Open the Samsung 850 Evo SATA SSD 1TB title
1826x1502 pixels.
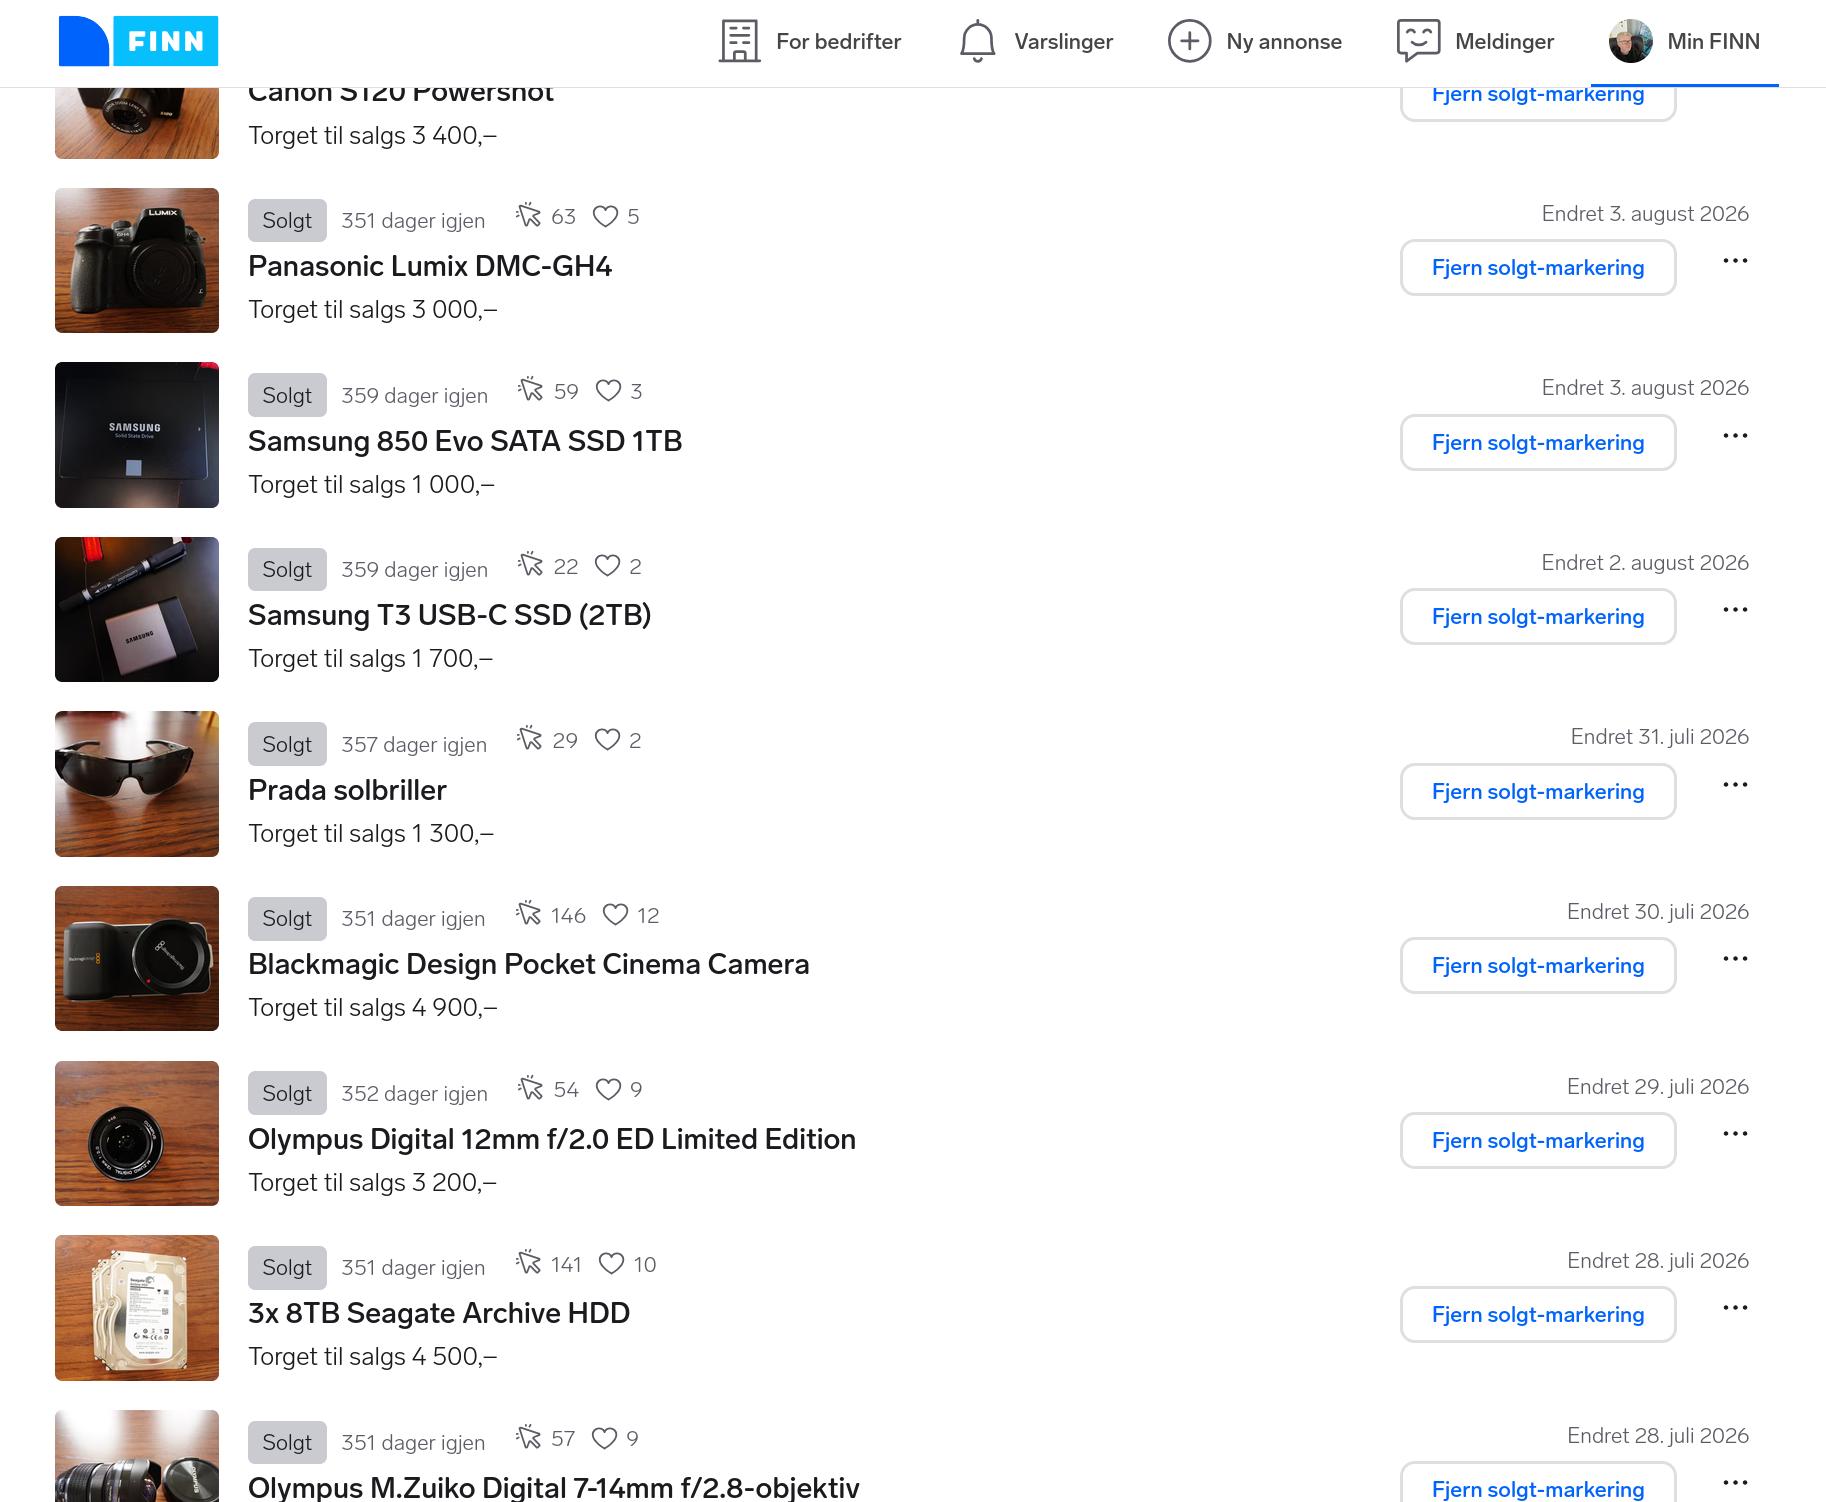(465, 441)
